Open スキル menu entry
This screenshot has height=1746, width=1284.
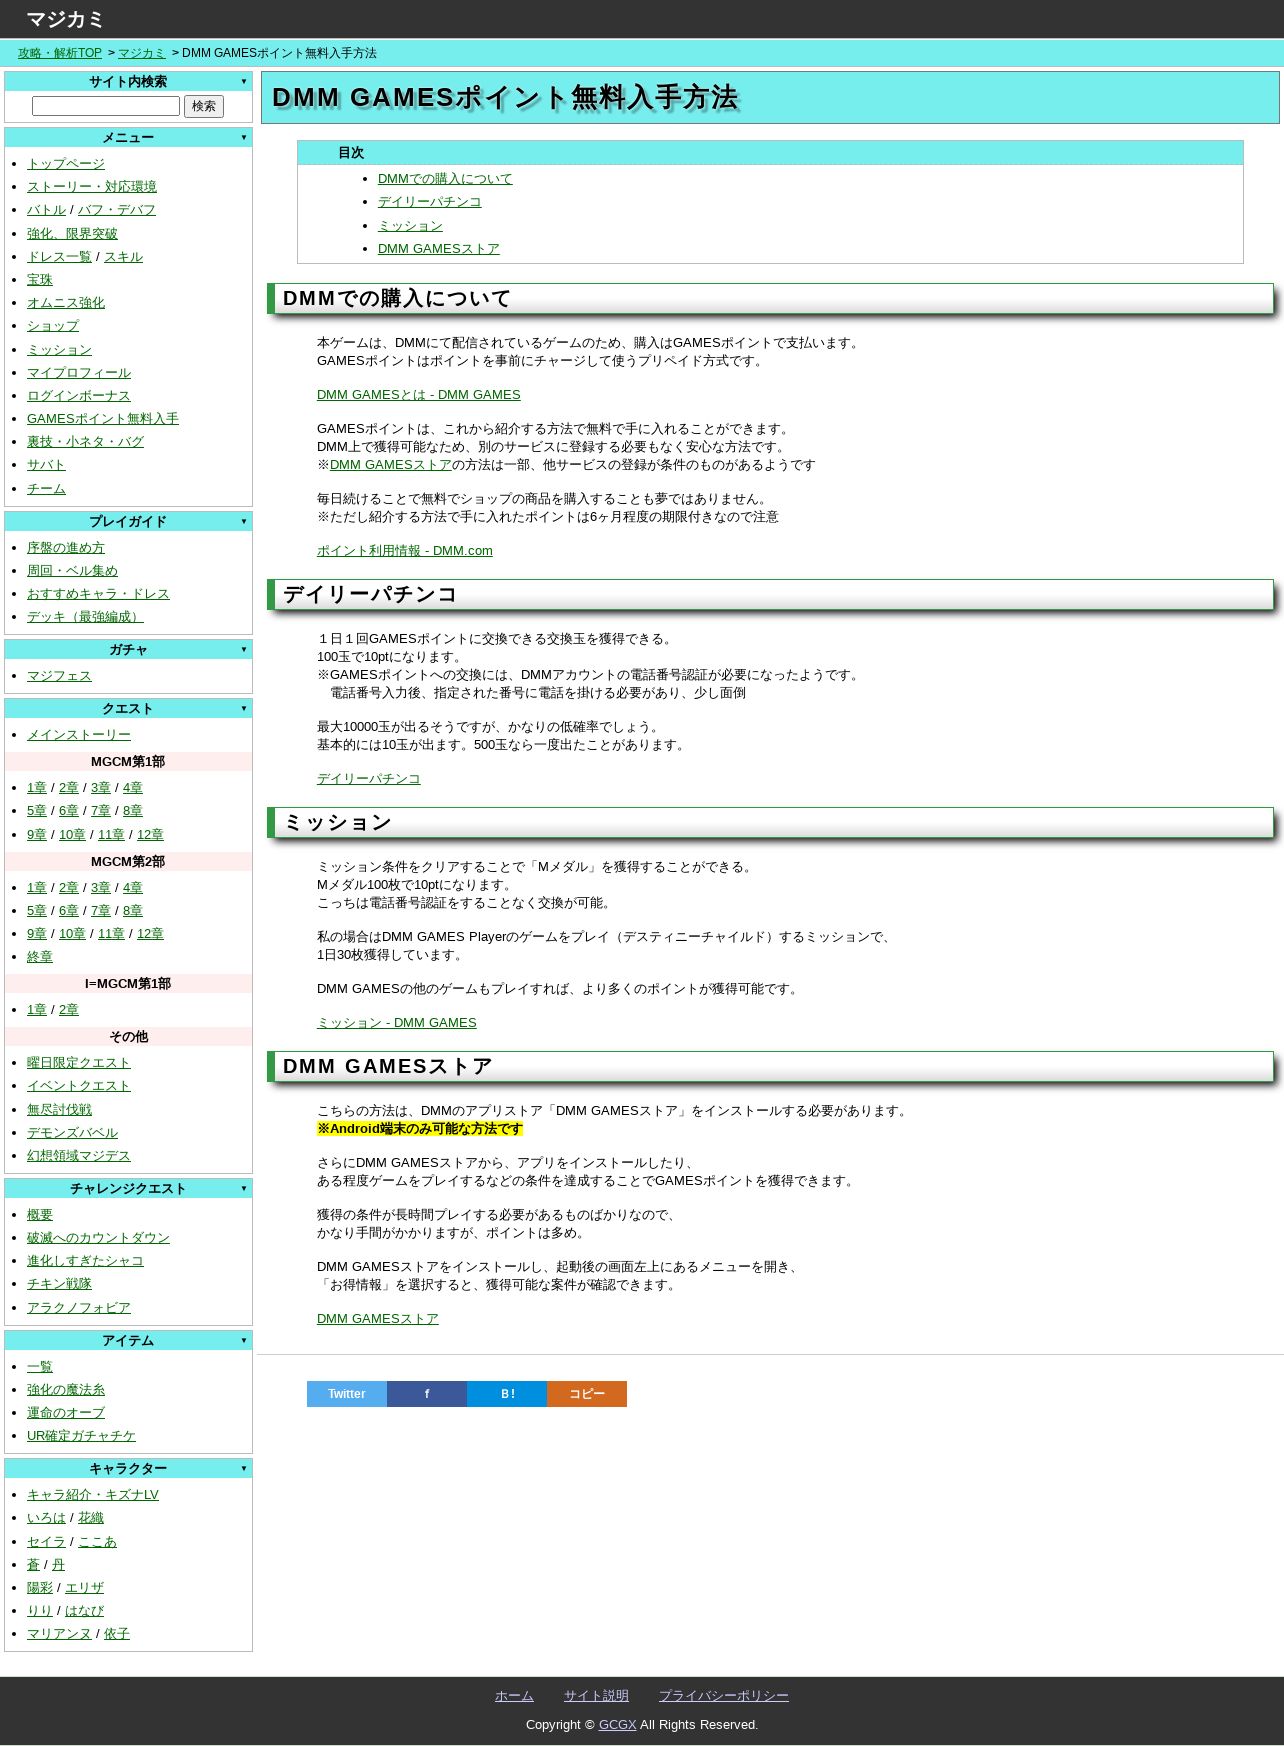[123, 257]
